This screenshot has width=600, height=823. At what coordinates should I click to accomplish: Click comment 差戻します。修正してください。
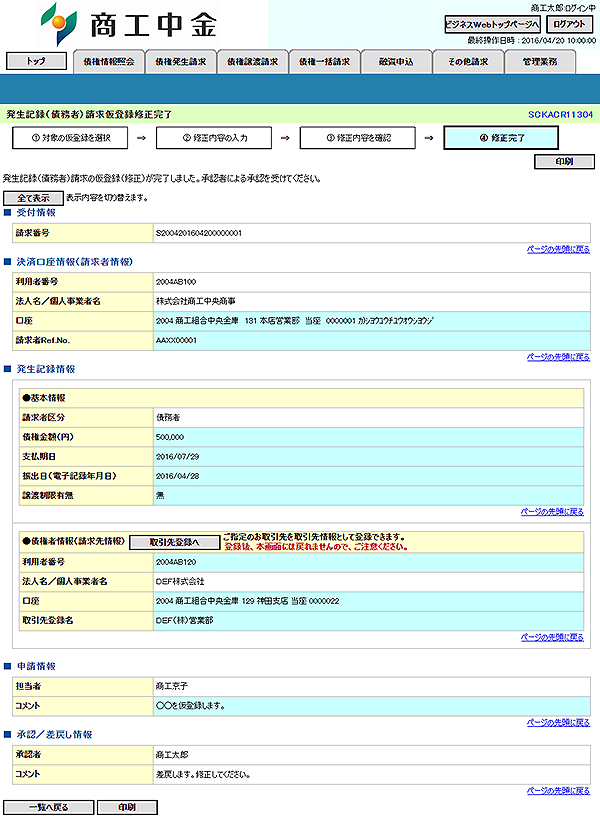tap(203, 774)
